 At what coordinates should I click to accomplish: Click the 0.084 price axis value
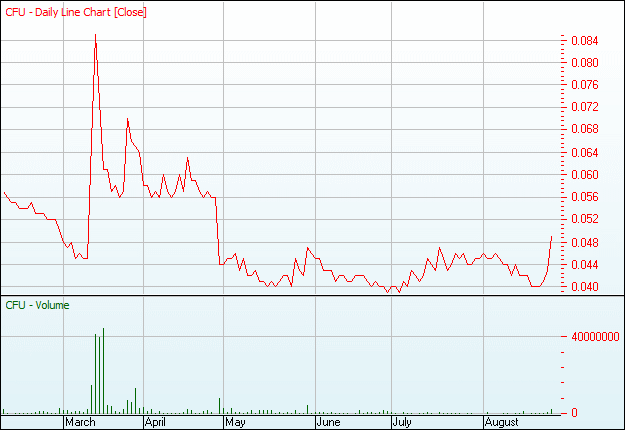tap(585, 41)
